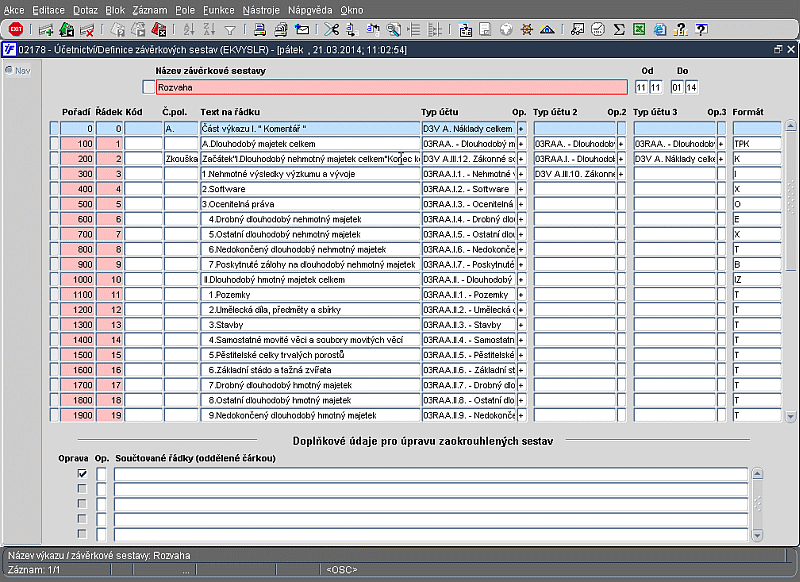Open the Záznam menu

150,10
